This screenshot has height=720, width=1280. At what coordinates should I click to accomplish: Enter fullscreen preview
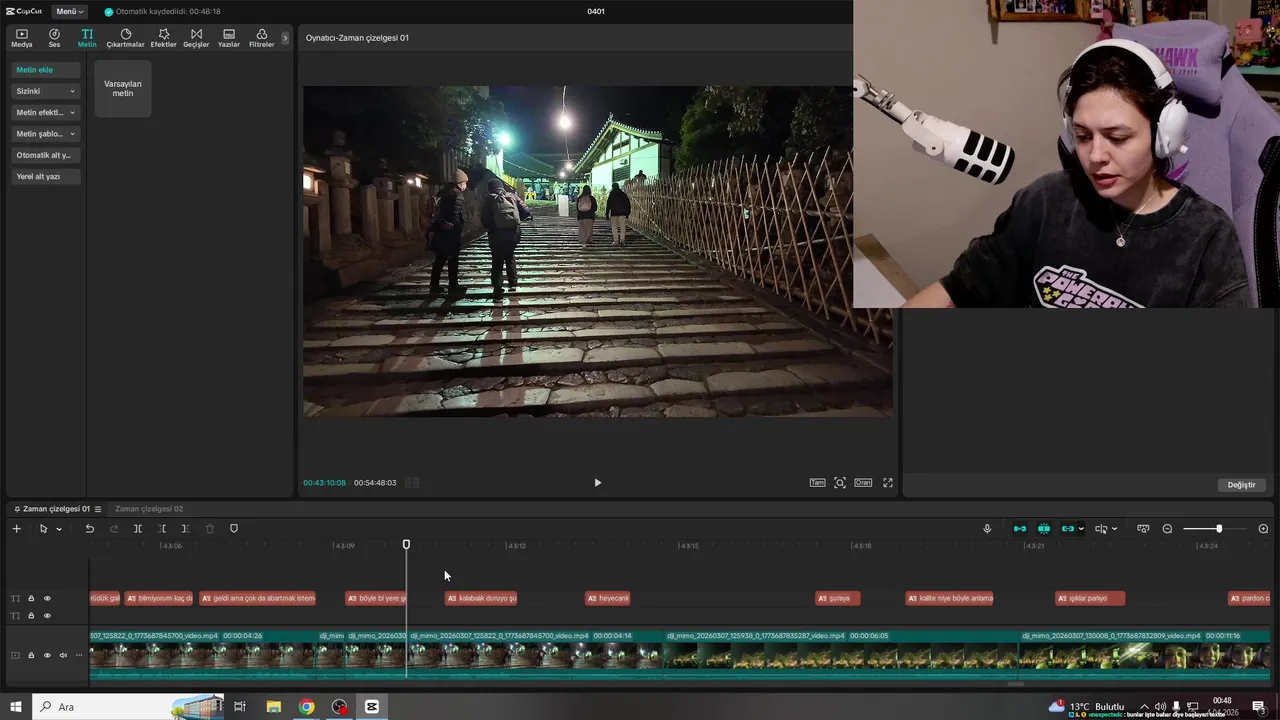tap(887, 483)
